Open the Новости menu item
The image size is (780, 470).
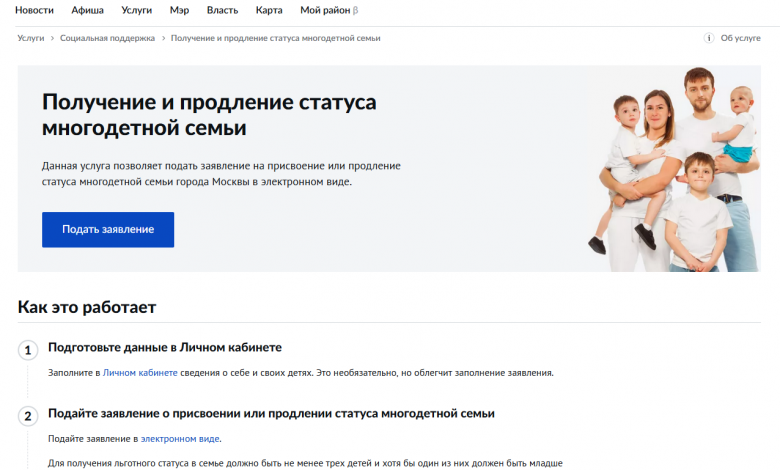pyautogui.click(x=34, y=10)
